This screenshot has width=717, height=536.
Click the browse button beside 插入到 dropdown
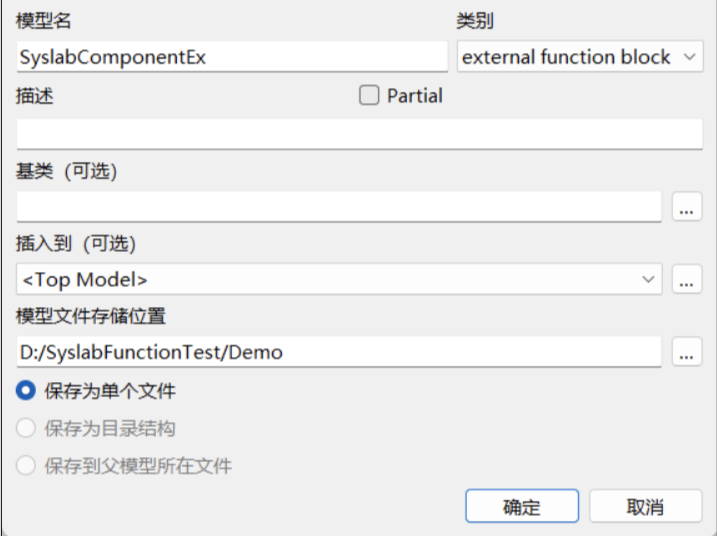[x=686, y=280]
